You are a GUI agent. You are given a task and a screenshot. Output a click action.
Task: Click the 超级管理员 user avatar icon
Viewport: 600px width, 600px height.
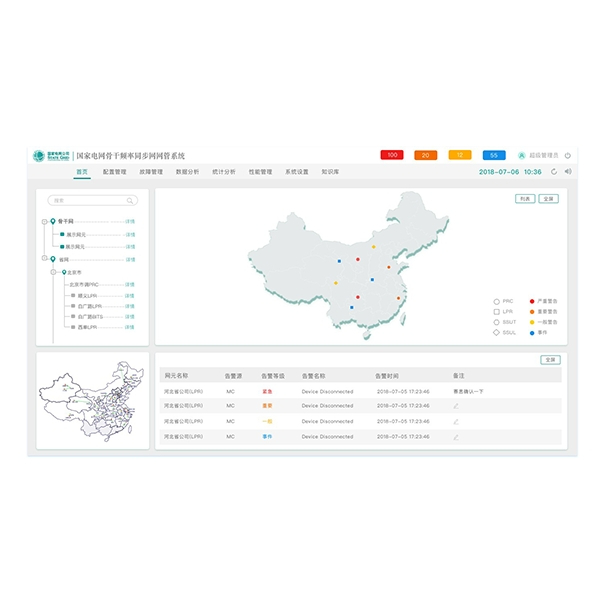tap(521, 155)
